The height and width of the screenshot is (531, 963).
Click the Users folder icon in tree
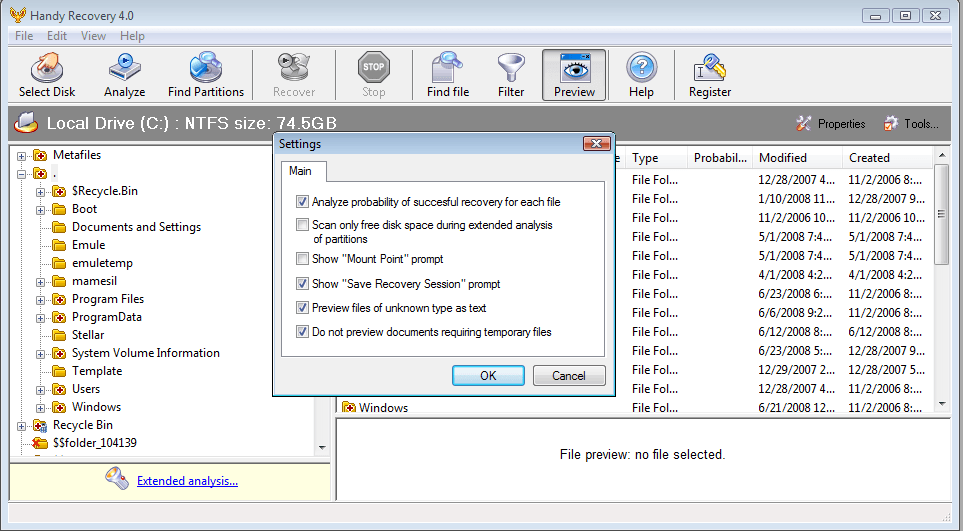59,389
